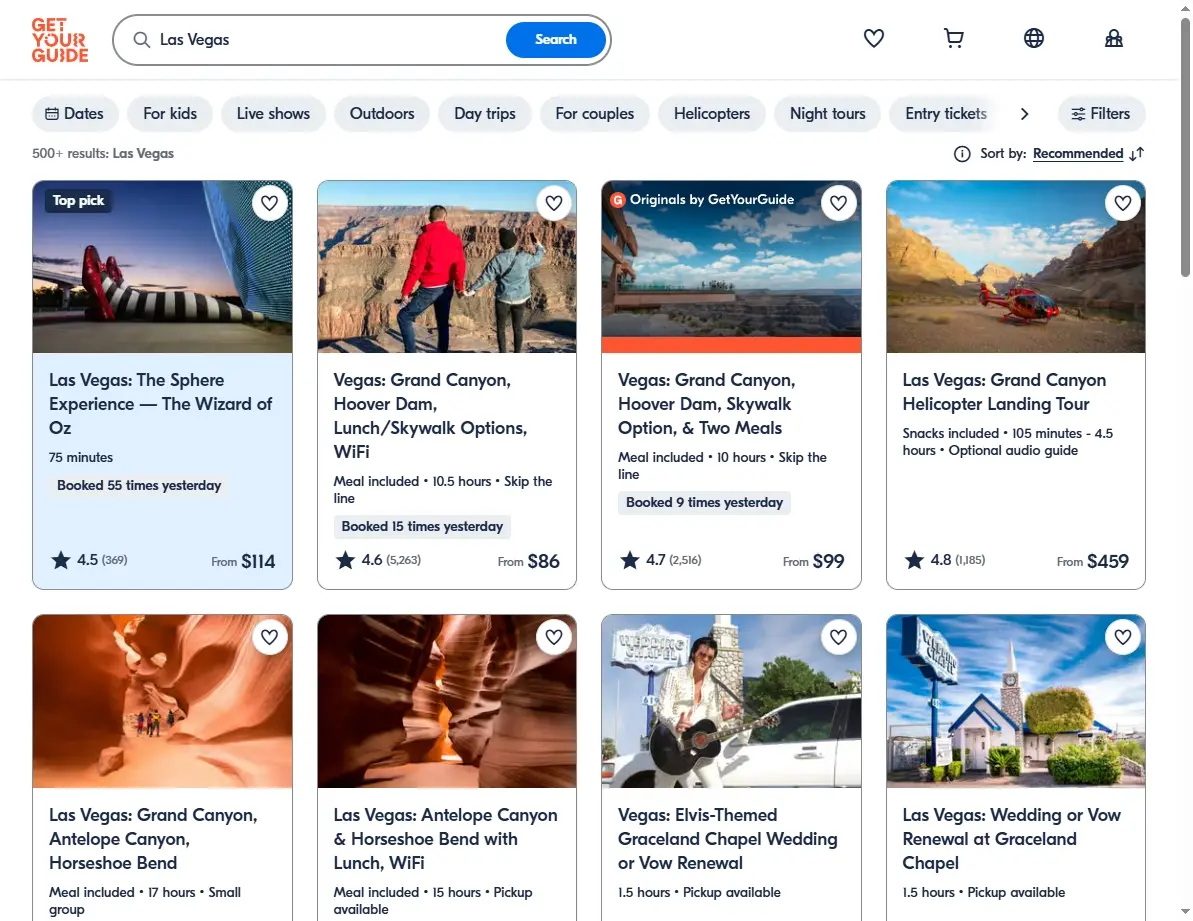Click the Sphere ruby slippers thumbnail
The image size is (1193, 921).
[162, 267]
